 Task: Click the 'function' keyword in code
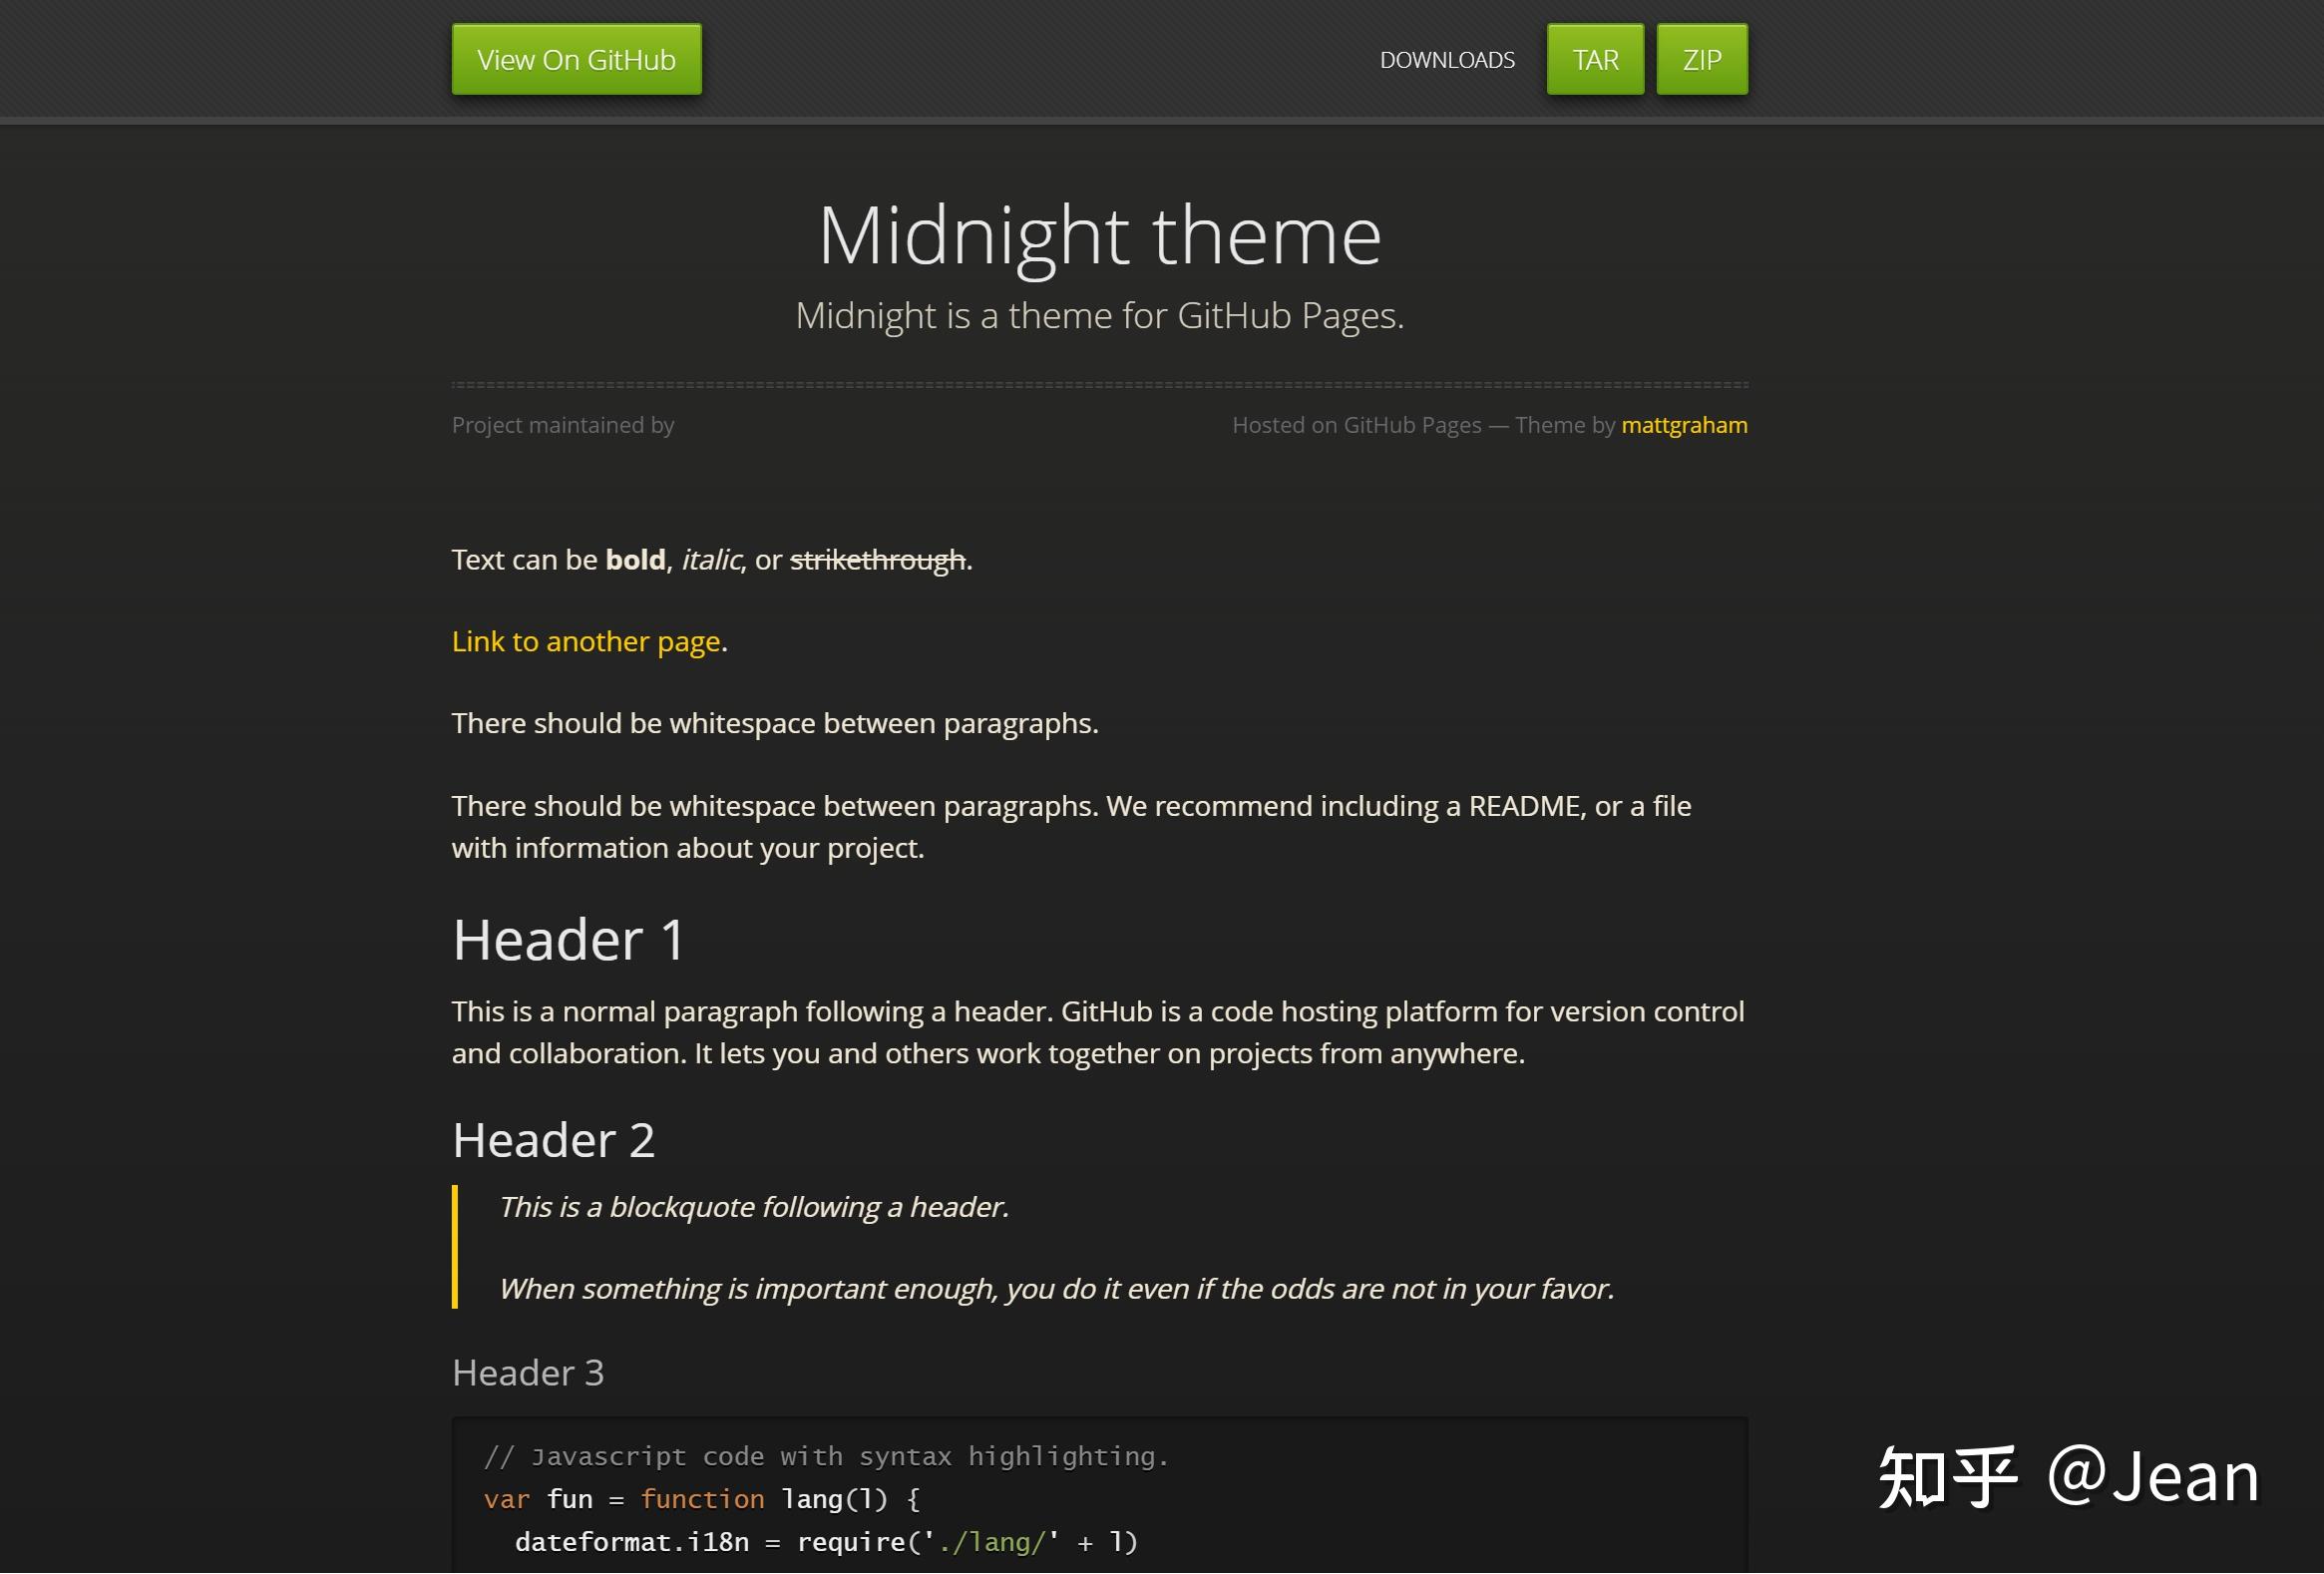[x=702, y=1500]
